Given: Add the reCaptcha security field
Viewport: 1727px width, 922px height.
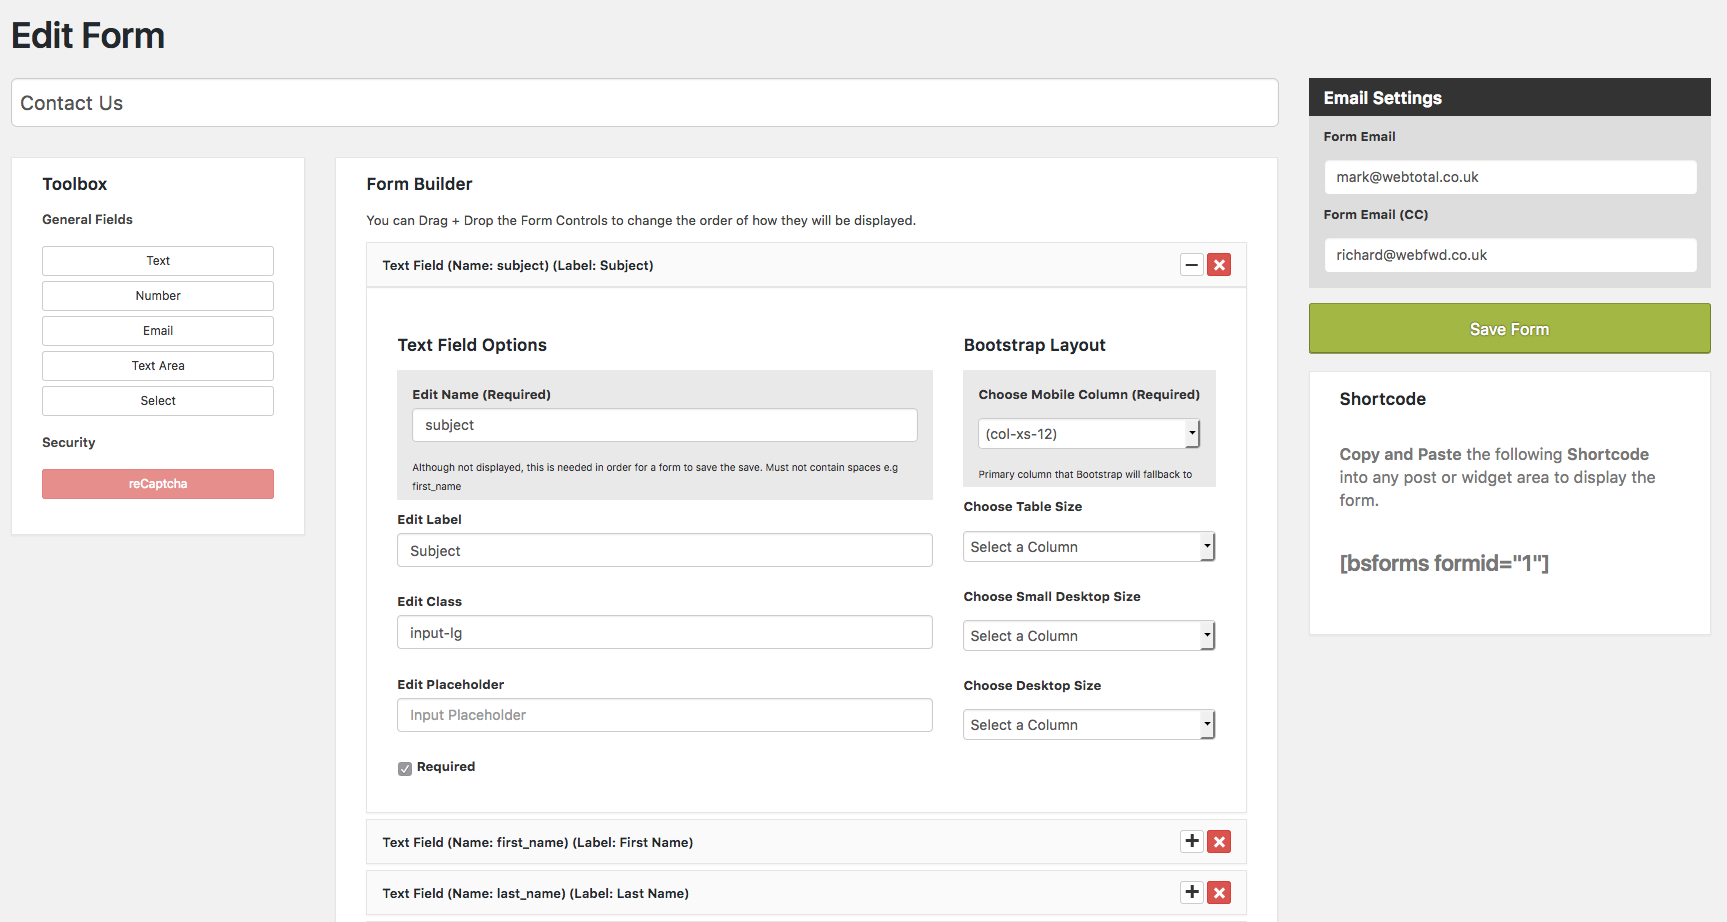Looking at the screenshot, I should coord(158,484).
